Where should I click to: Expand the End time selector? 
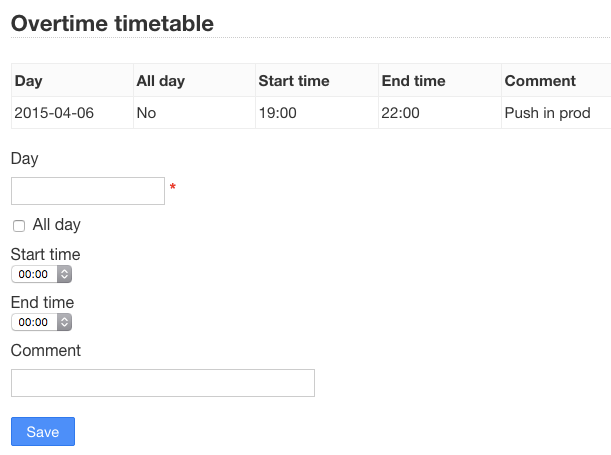coord(41,322)
